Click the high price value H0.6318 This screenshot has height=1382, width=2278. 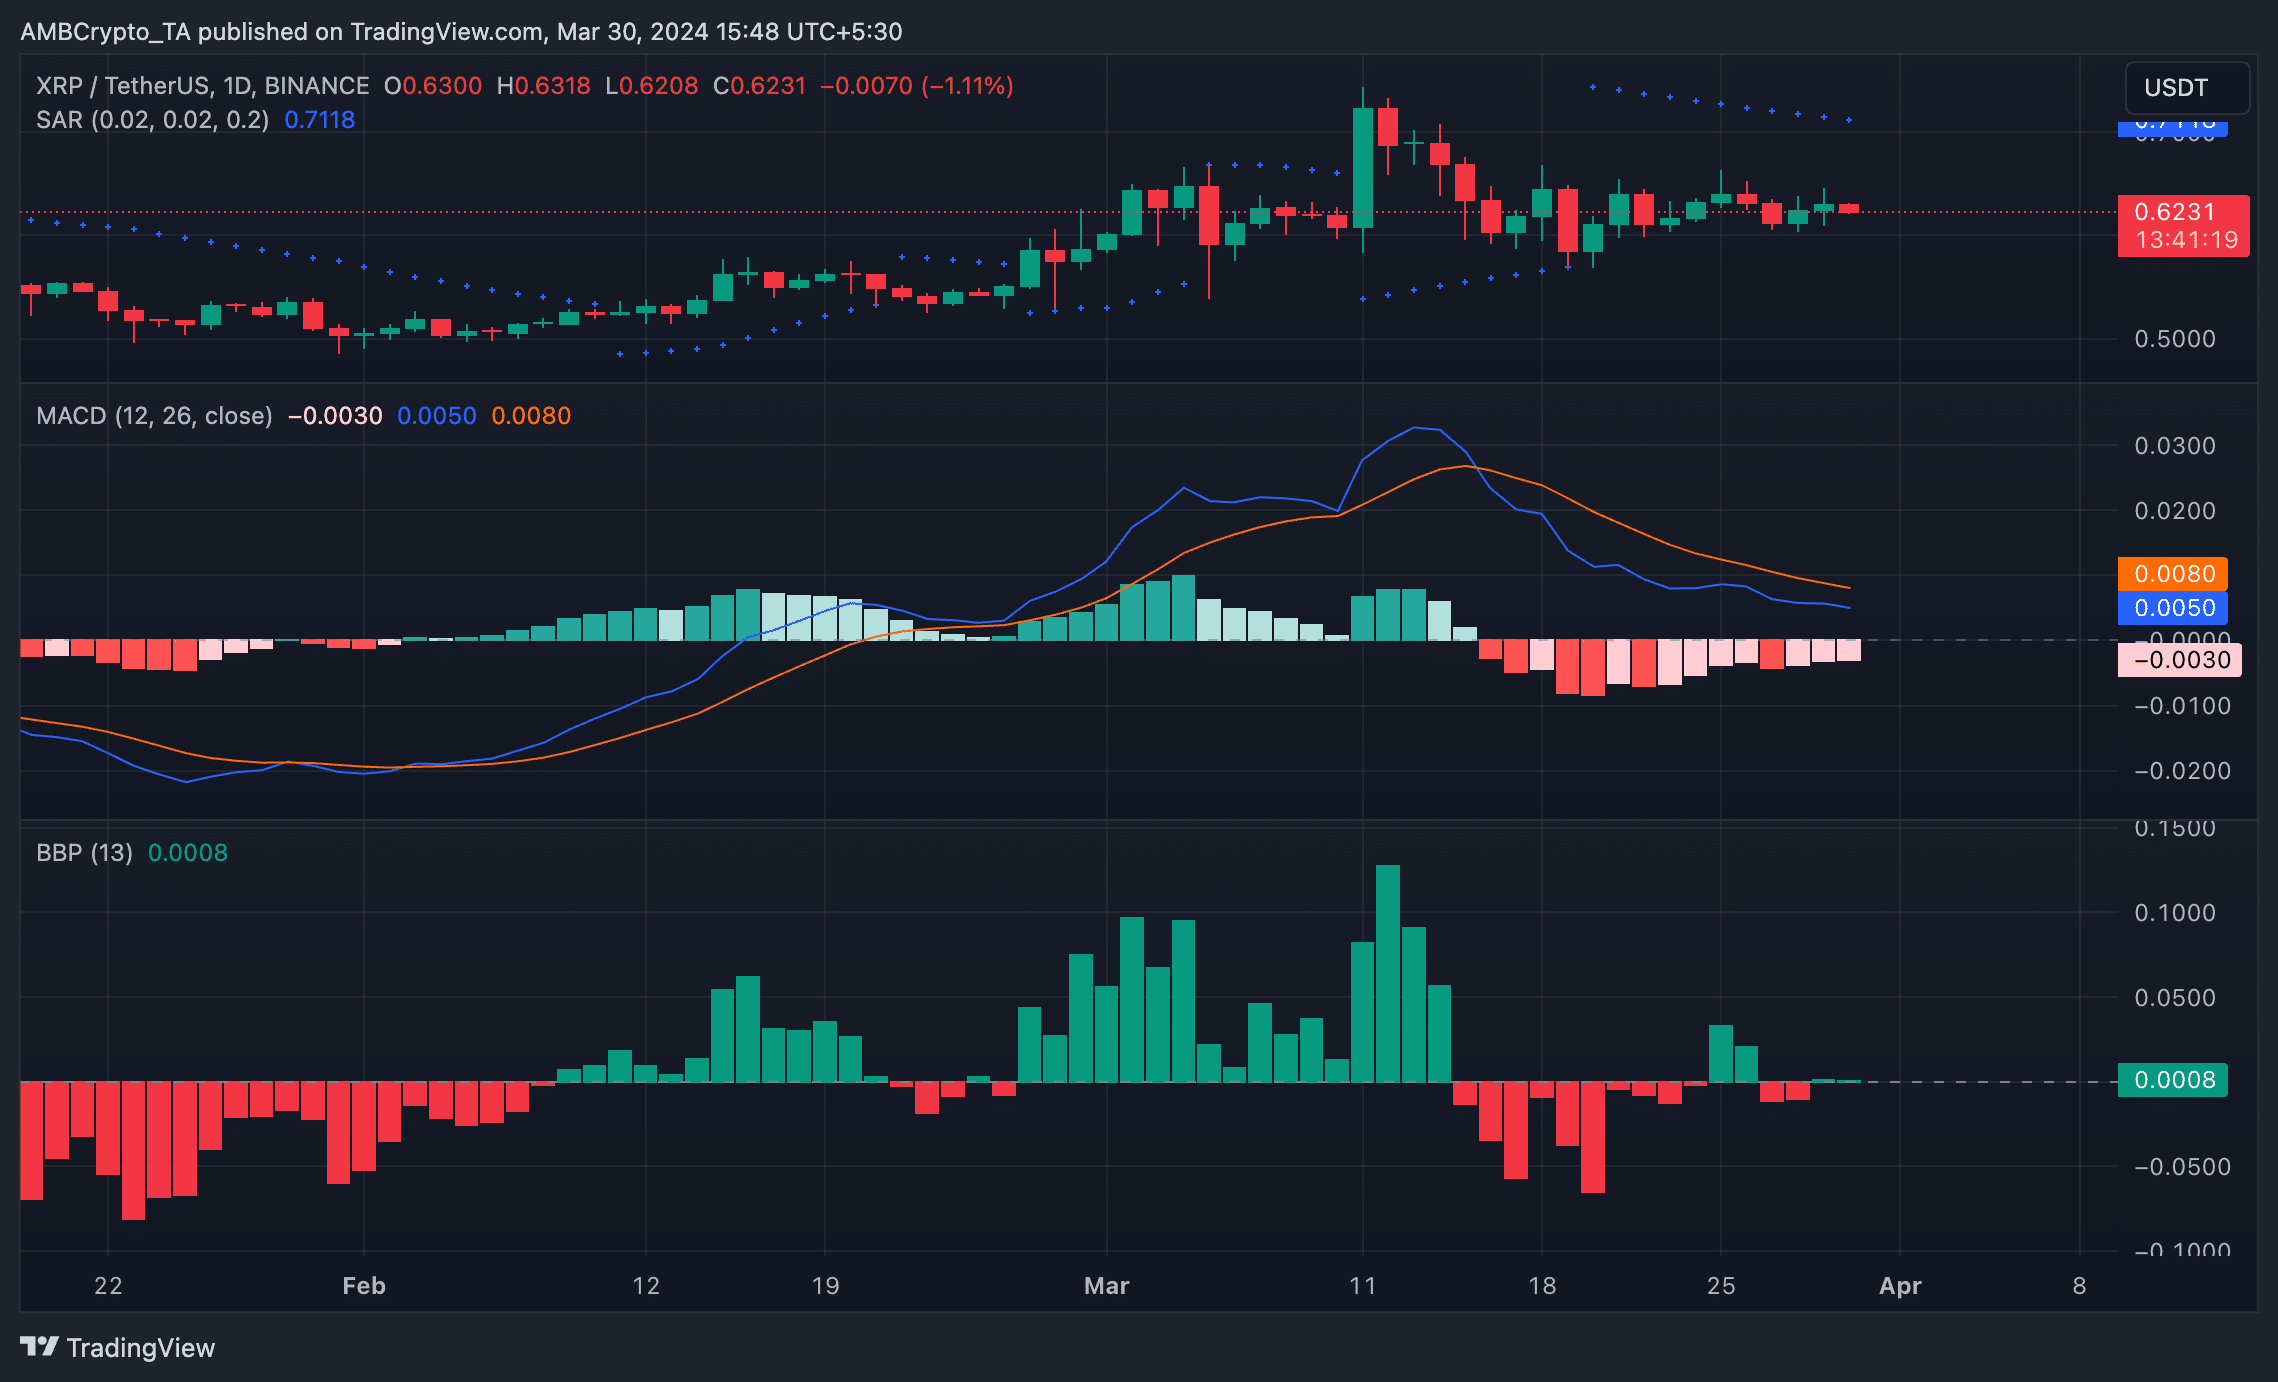544,86
